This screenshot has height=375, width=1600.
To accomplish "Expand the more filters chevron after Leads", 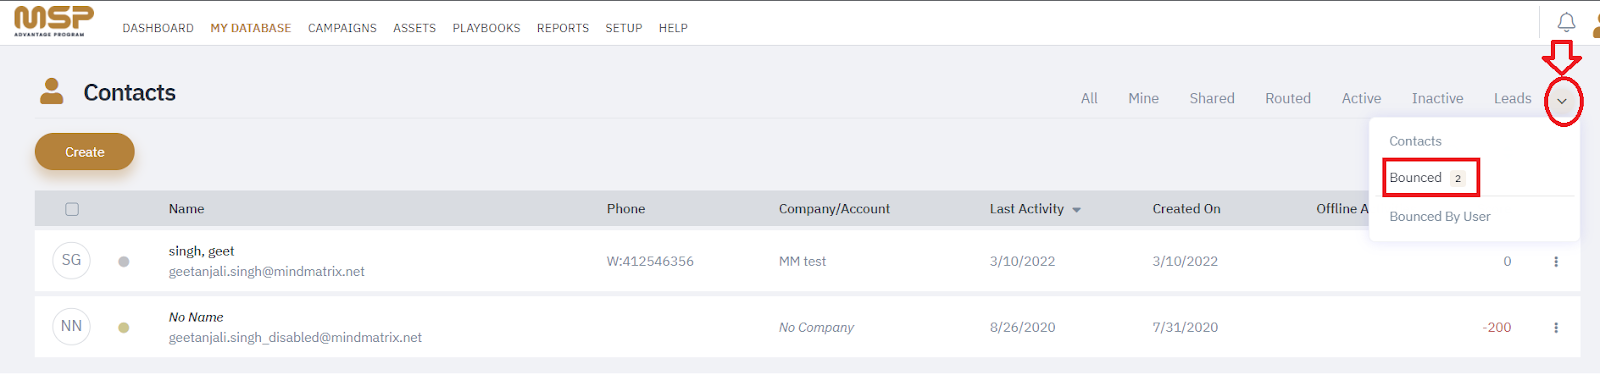I will click(1561, 100).
